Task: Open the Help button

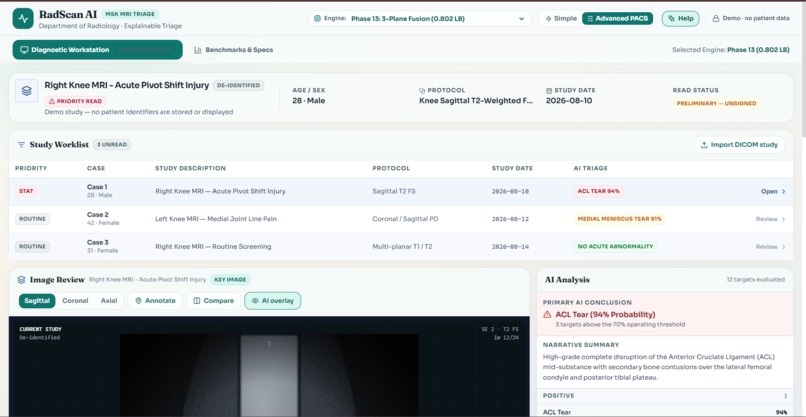Action: (x=680, y=19)
